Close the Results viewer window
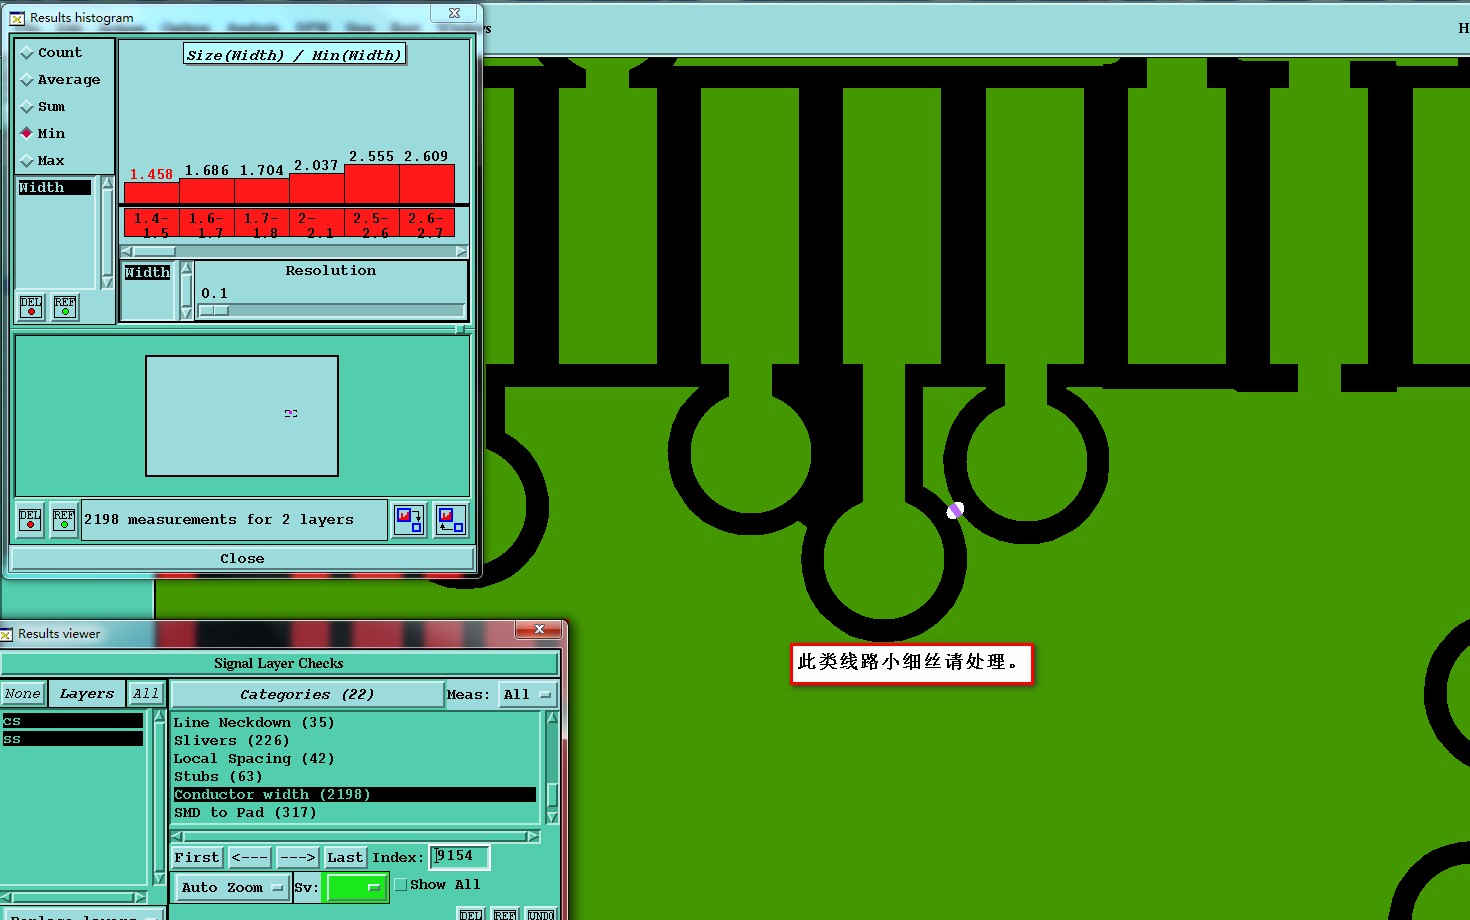This screenshot has height=920, width=1470. pos(539,629)
